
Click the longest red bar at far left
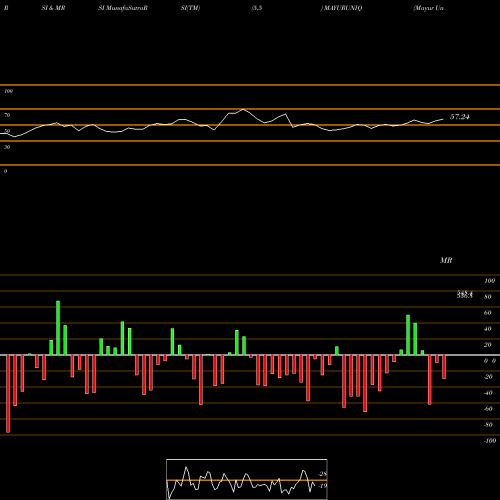click(x=8, y=394)
